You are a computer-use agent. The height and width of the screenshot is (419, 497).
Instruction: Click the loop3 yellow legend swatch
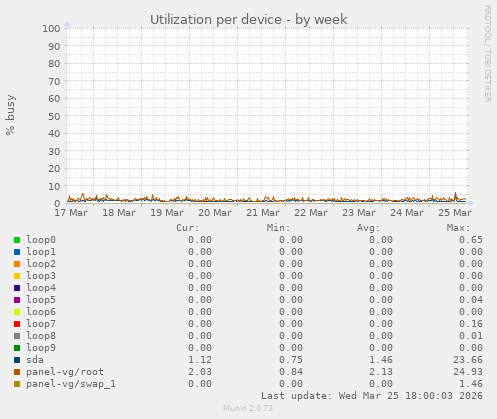click(x=17, y=276)
